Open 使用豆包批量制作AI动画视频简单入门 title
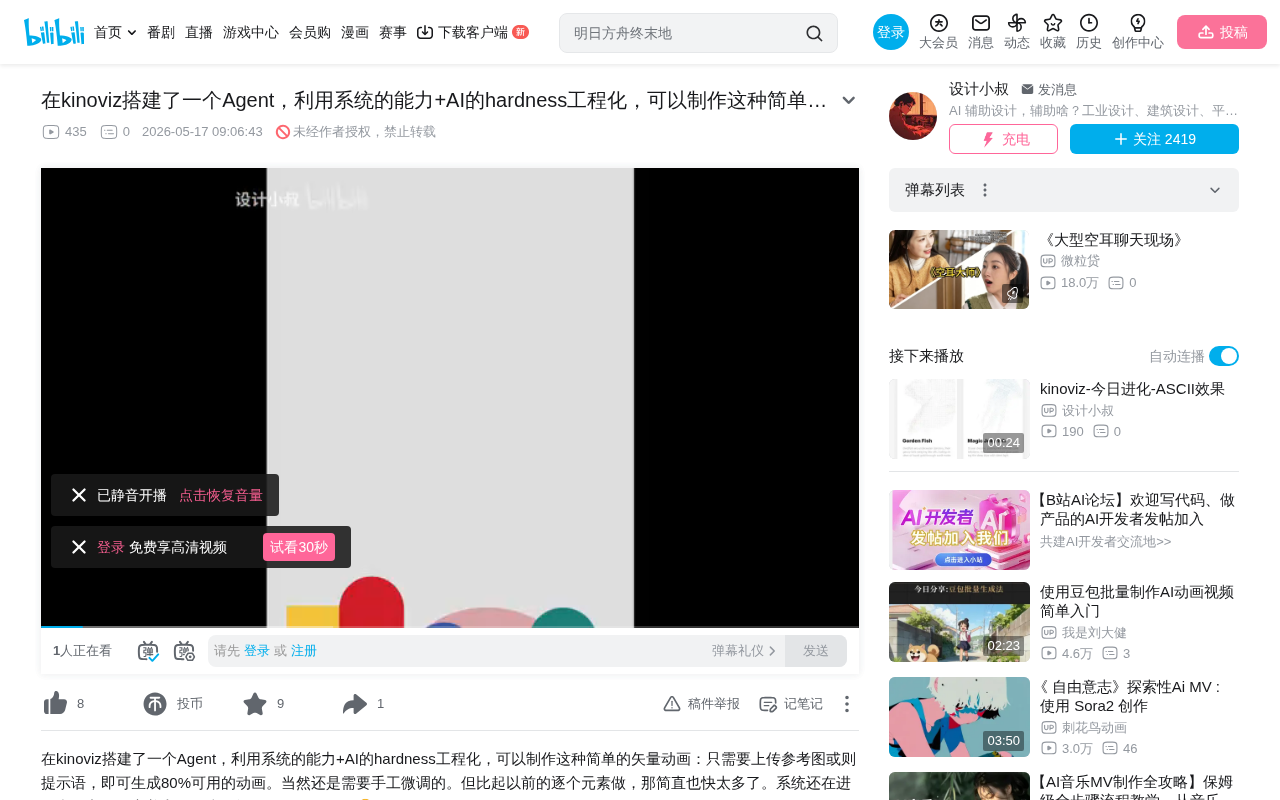Image resolution: width=1280 pixels, height=800 pixels. (1137, 601)
